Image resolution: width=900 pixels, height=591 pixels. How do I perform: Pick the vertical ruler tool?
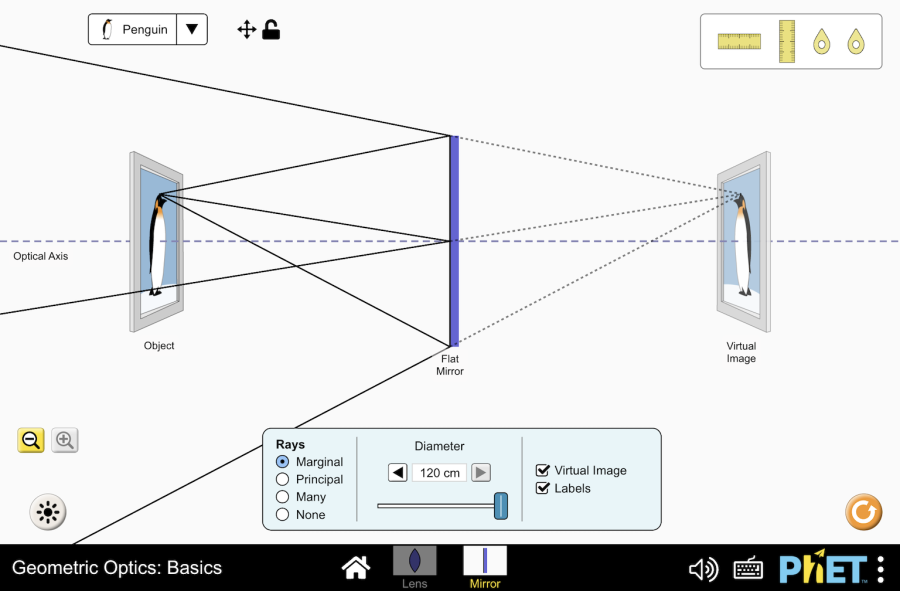(786, 41)
